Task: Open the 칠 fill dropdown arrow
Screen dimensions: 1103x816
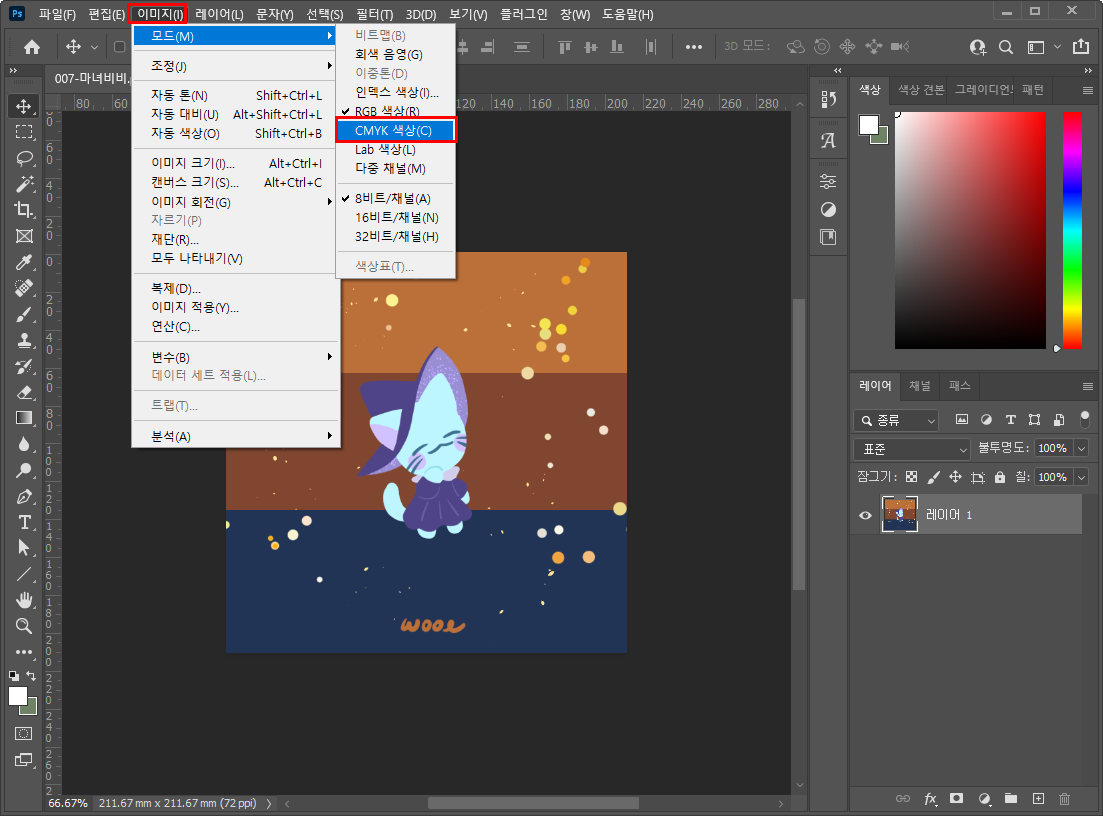Action: [1081, 477]
